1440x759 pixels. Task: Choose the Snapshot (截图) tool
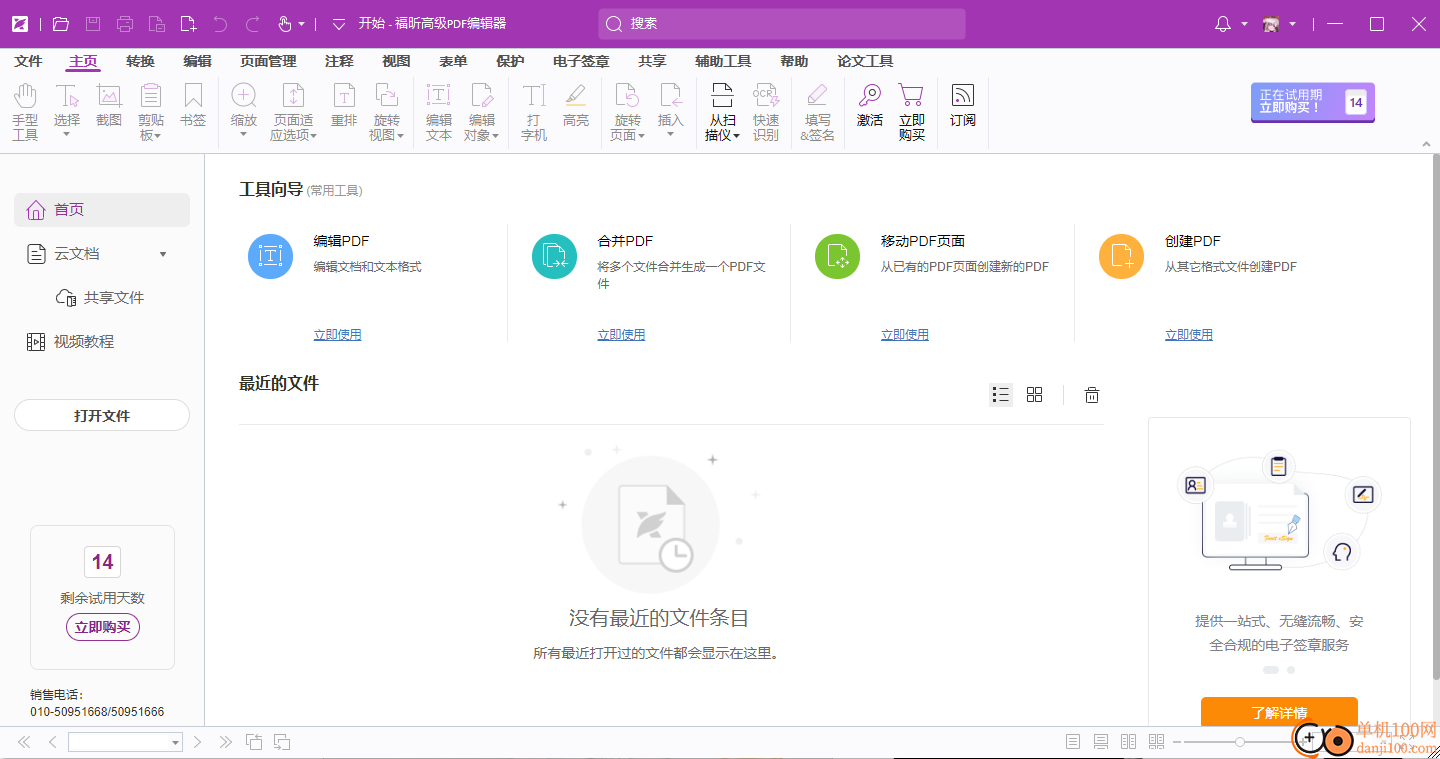[109, 97]
